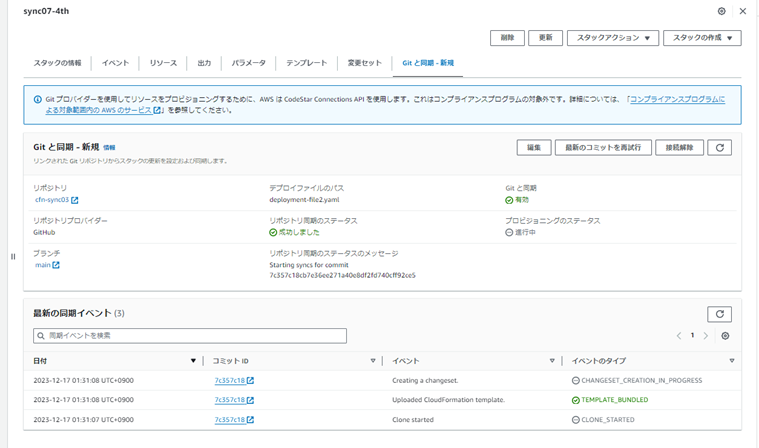Image resolution: width=759 pixels, height=448 pixels.
Task: Refresh the latest sync events list
Action: pyautogui.click(x=719, y=314)
